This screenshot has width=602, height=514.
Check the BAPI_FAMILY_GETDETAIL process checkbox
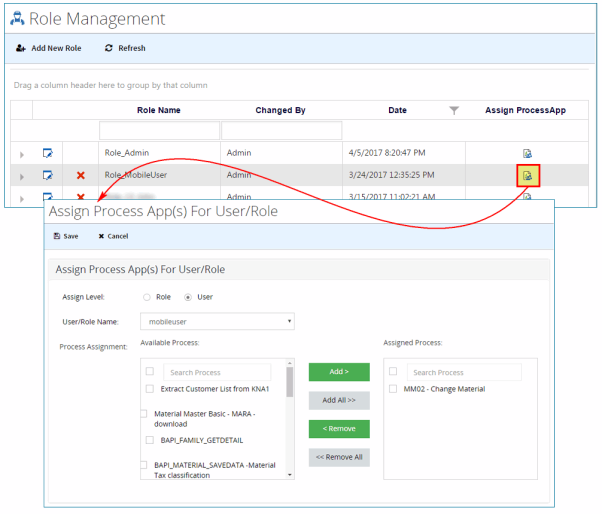[150, 440]
